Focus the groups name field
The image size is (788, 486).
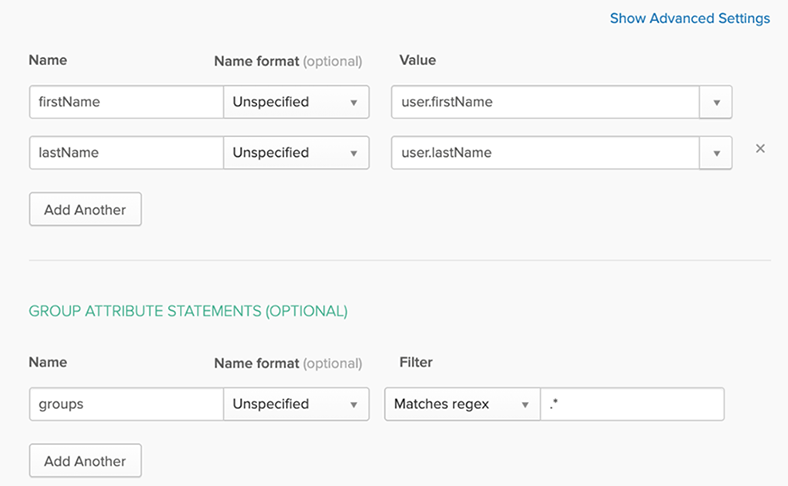point(125,404)
